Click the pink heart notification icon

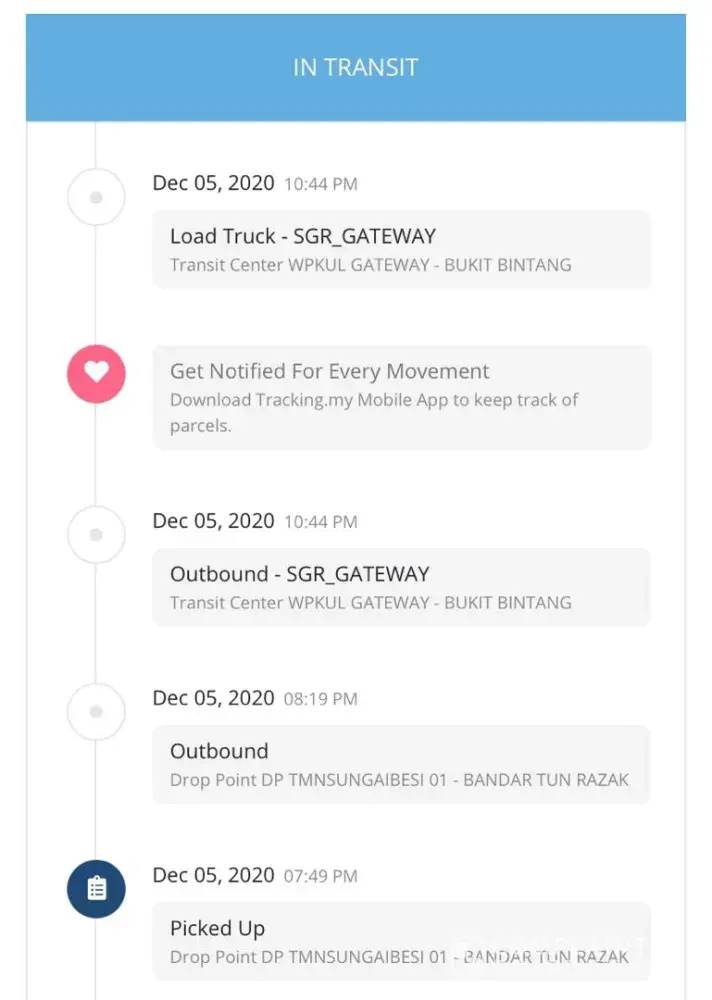[x=96, y=372]
